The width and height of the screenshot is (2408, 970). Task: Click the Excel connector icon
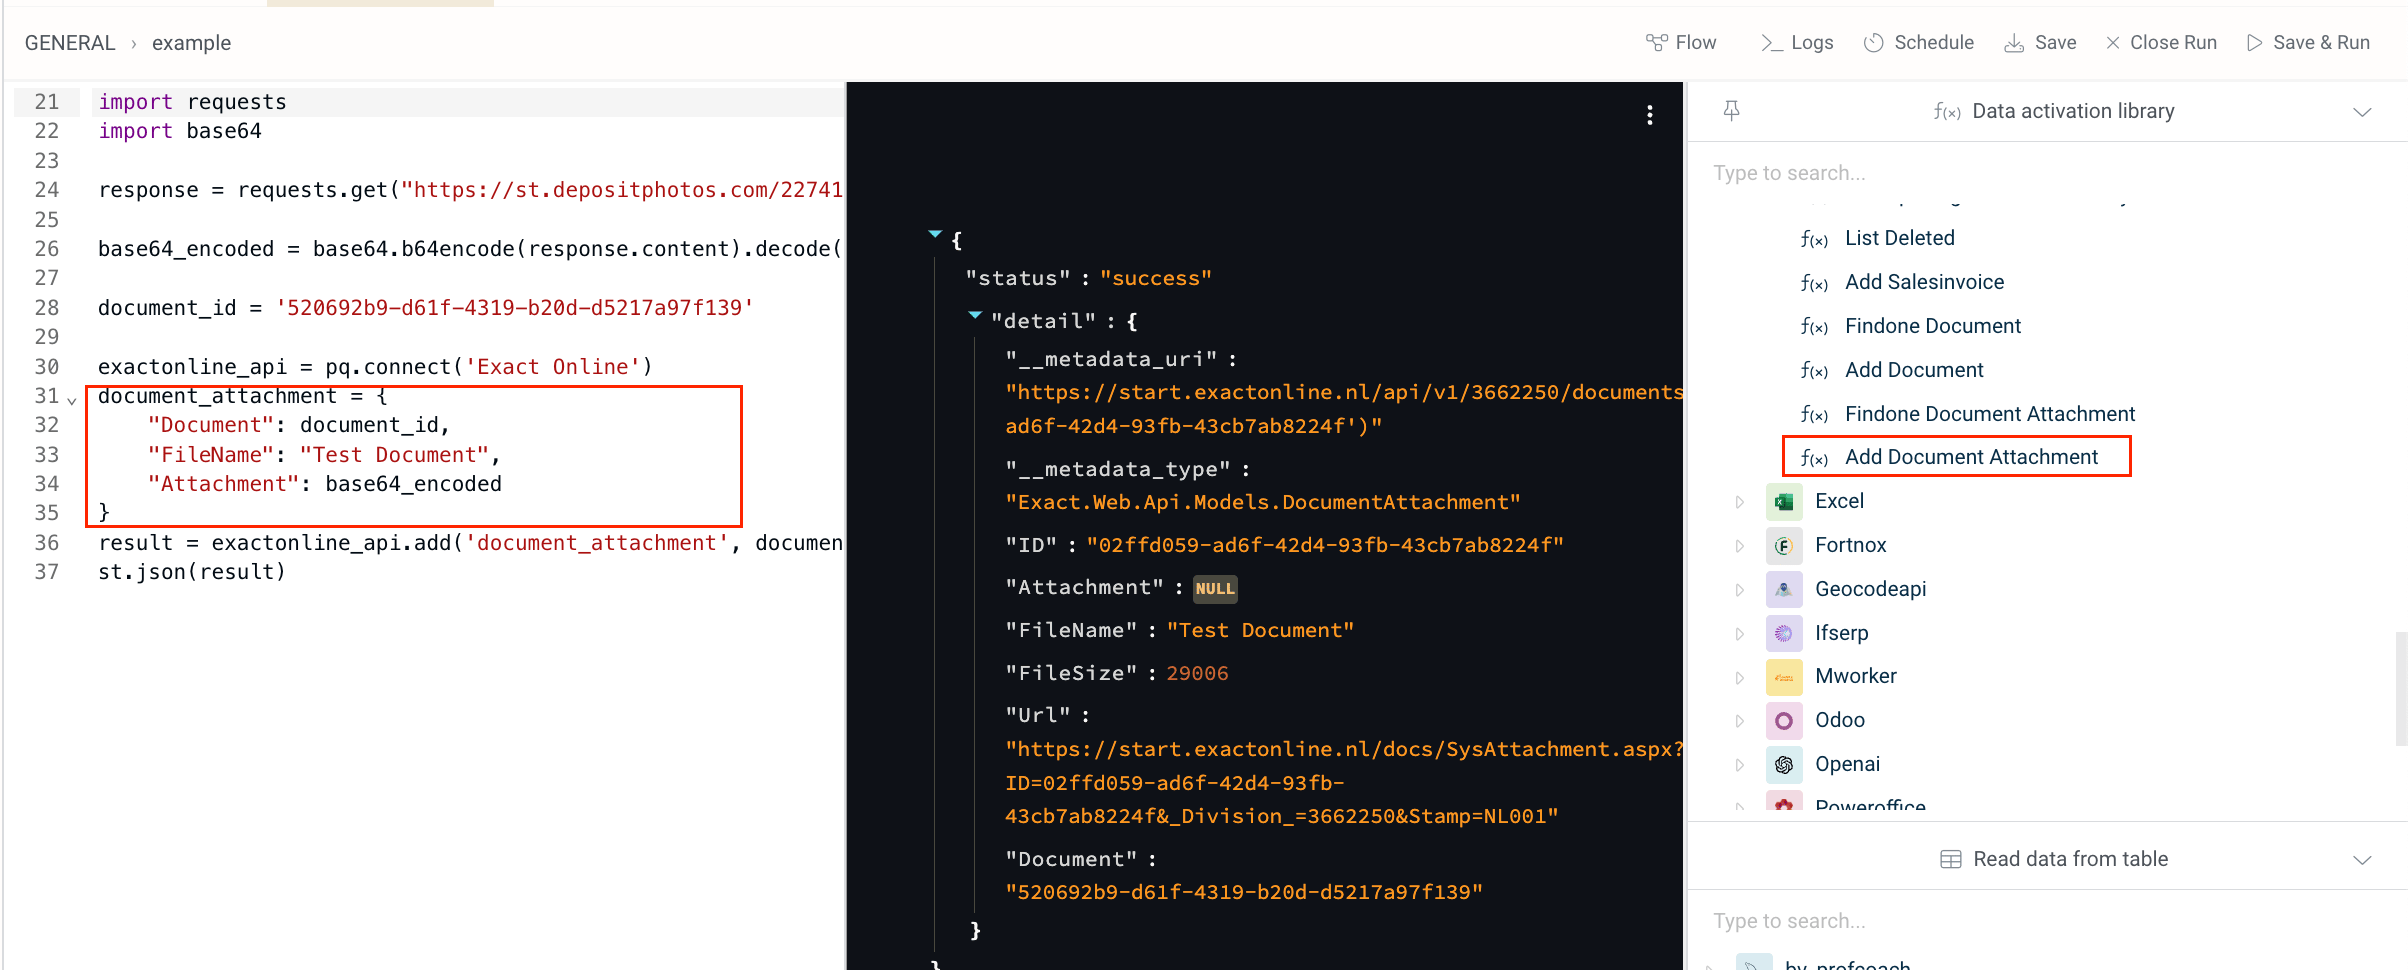point(1784,502)
